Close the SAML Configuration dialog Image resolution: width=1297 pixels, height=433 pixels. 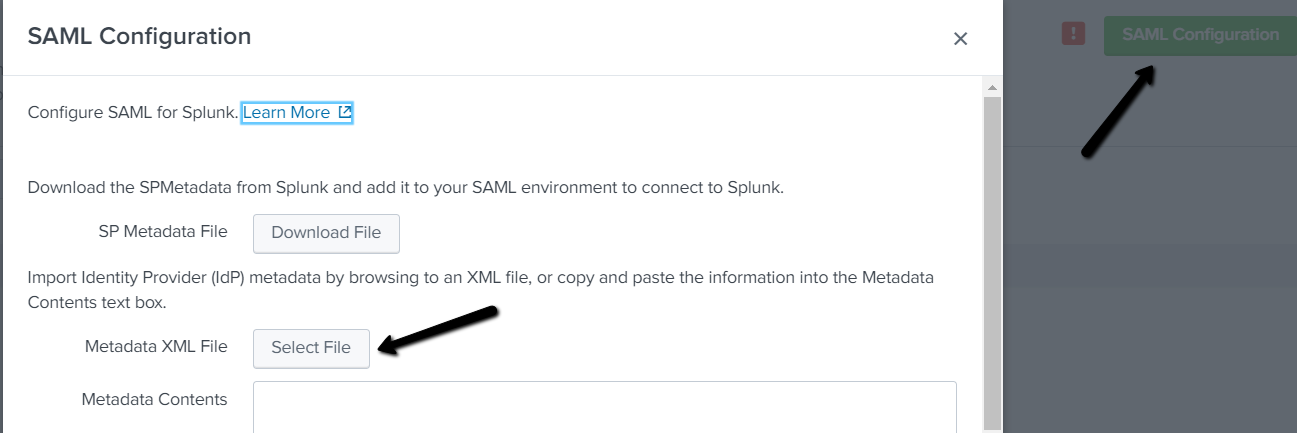tap(960, 39)
